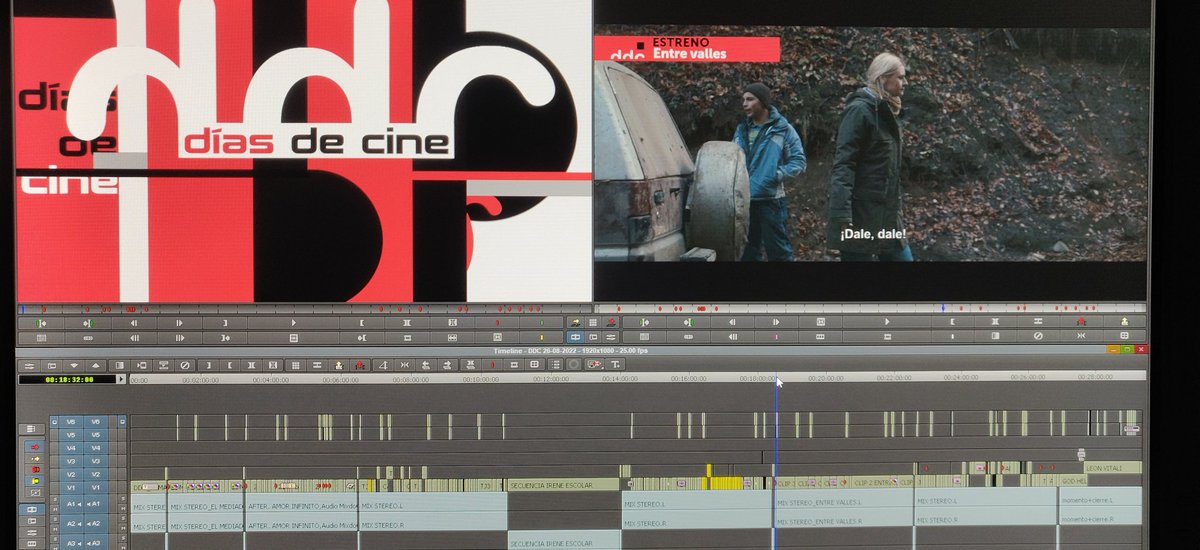Toggle source track selector A2
This screenshot has height=550, width=1200.
(x=72, y=524)
